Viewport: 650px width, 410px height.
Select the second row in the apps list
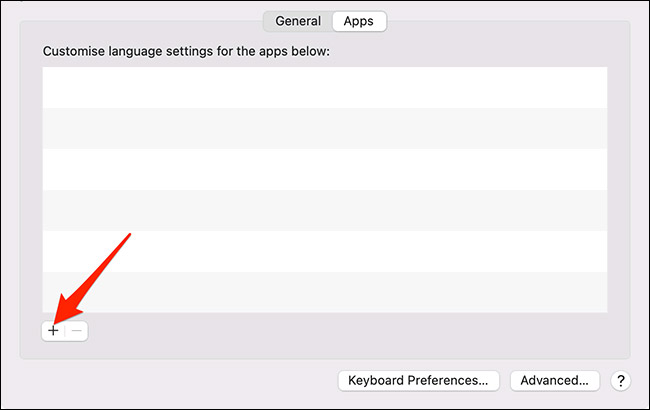324,128
